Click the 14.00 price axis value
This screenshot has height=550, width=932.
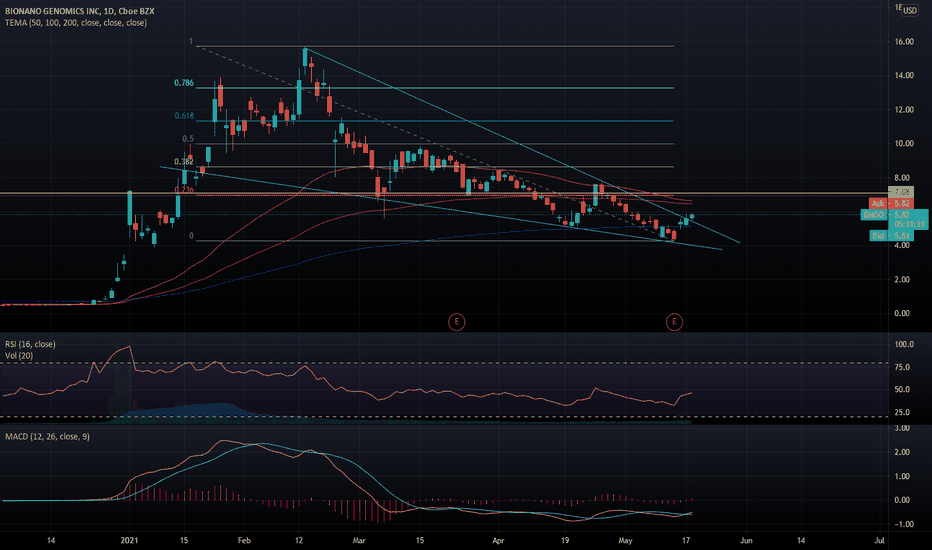click(x=904, y=76)
